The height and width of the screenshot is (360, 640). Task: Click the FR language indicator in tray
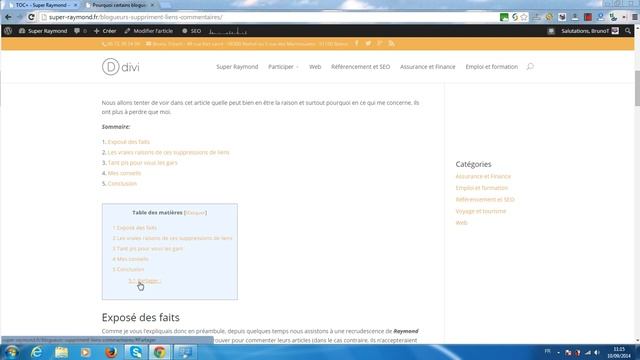pyautogui.click(x=547, y=351)
